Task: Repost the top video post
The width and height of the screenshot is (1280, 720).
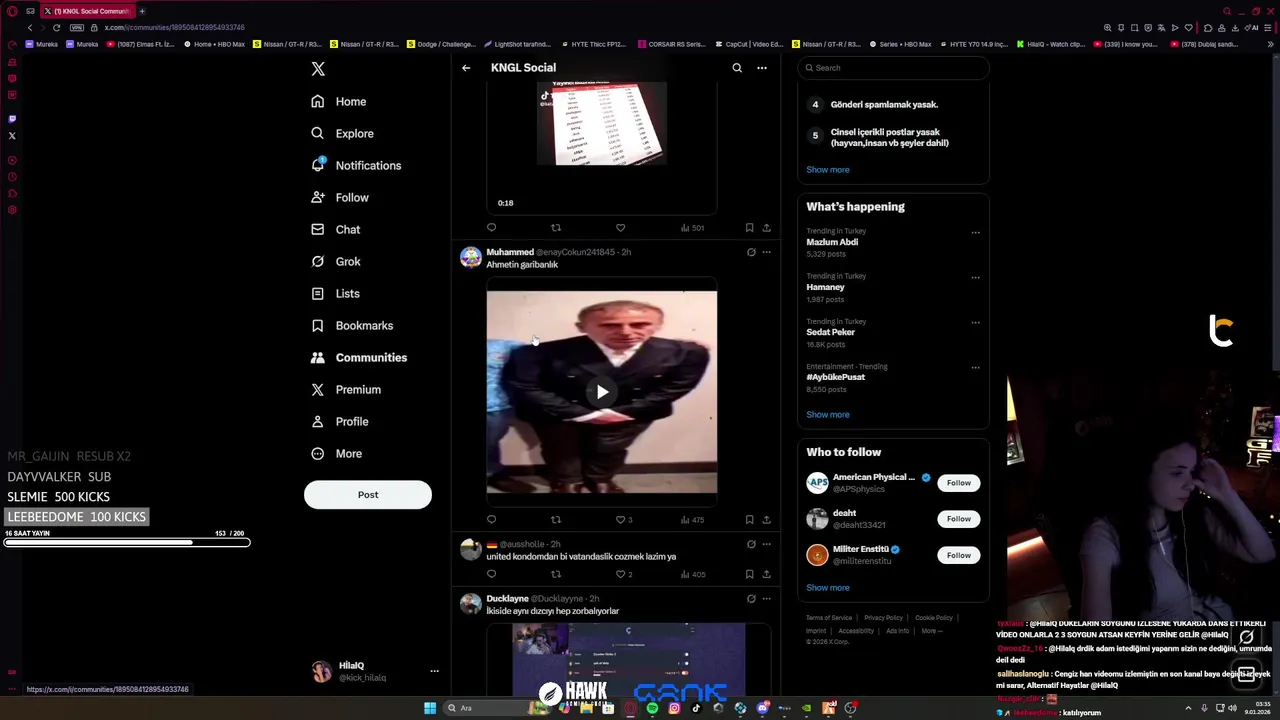Action: pyautogui.click(x=556, y=228)
